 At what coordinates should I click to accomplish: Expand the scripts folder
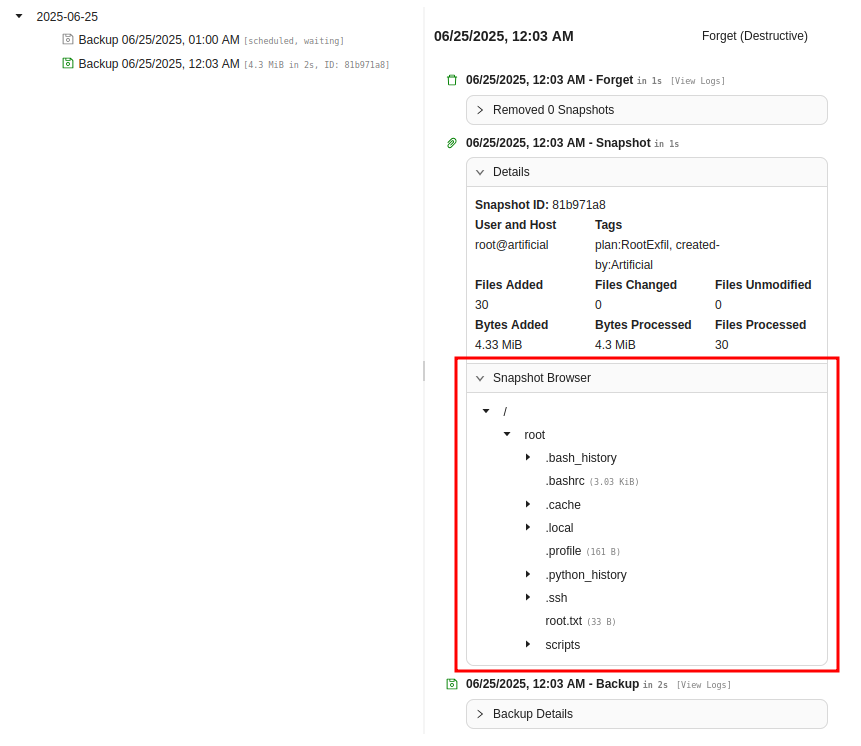pos(528,645)
